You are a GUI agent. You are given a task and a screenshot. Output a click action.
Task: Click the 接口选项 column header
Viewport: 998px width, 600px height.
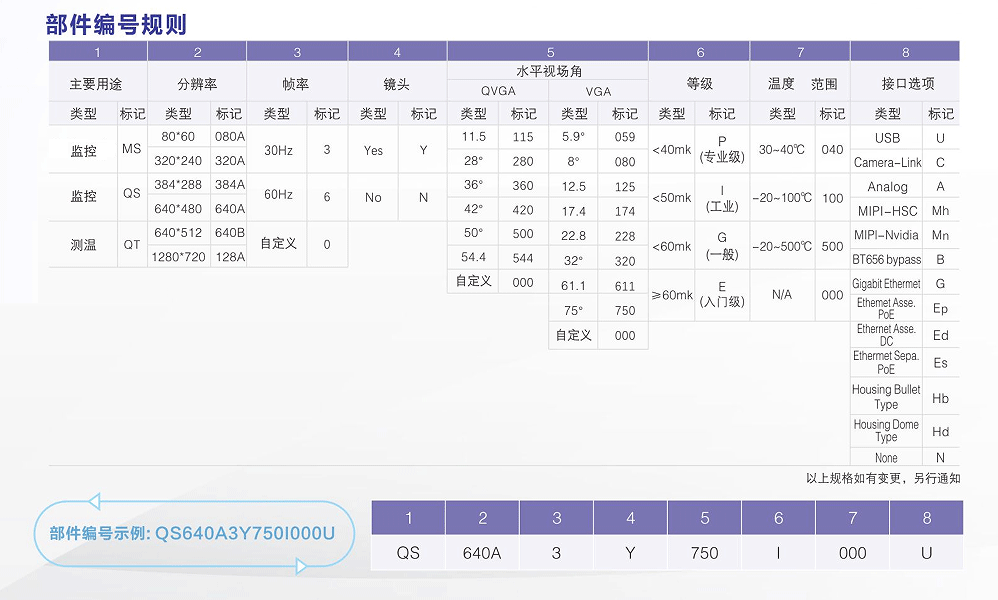[x=904, y=84]
